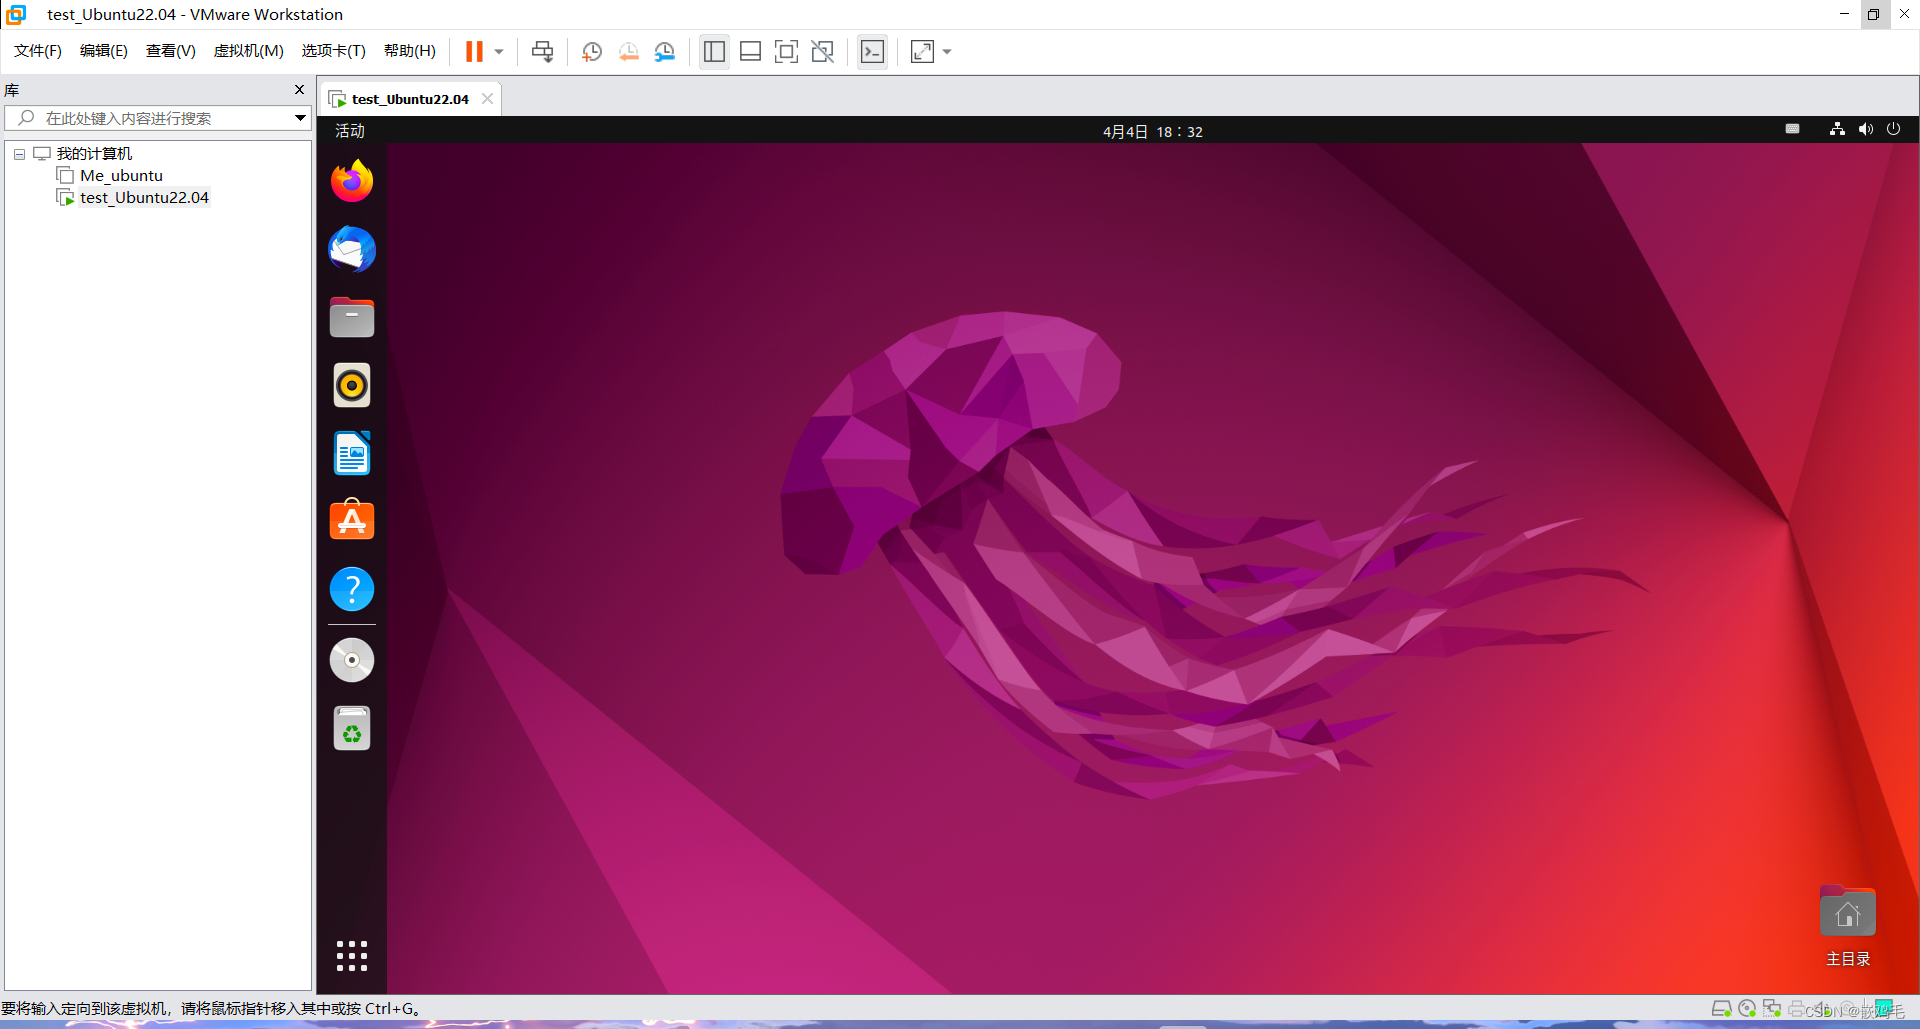Viewport: 1920px width, 1029px height.
Task: Click the hard disk status icon
Action: [1722, 1009]
